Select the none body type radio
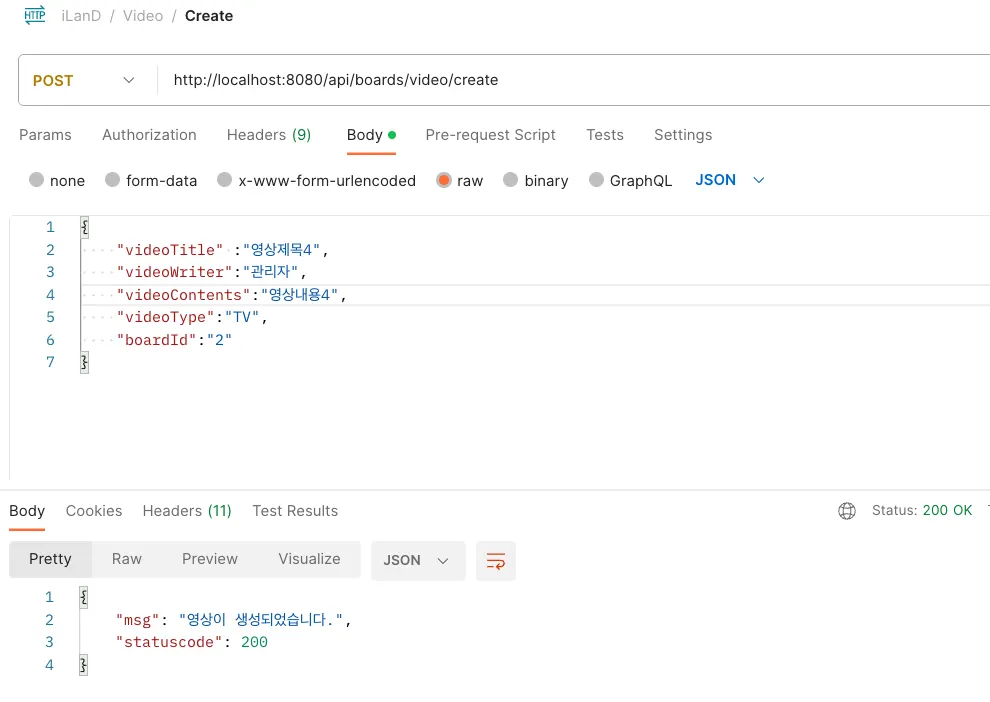Image resolution: width=990 pixels, height=702 pixels. (37, 180)
